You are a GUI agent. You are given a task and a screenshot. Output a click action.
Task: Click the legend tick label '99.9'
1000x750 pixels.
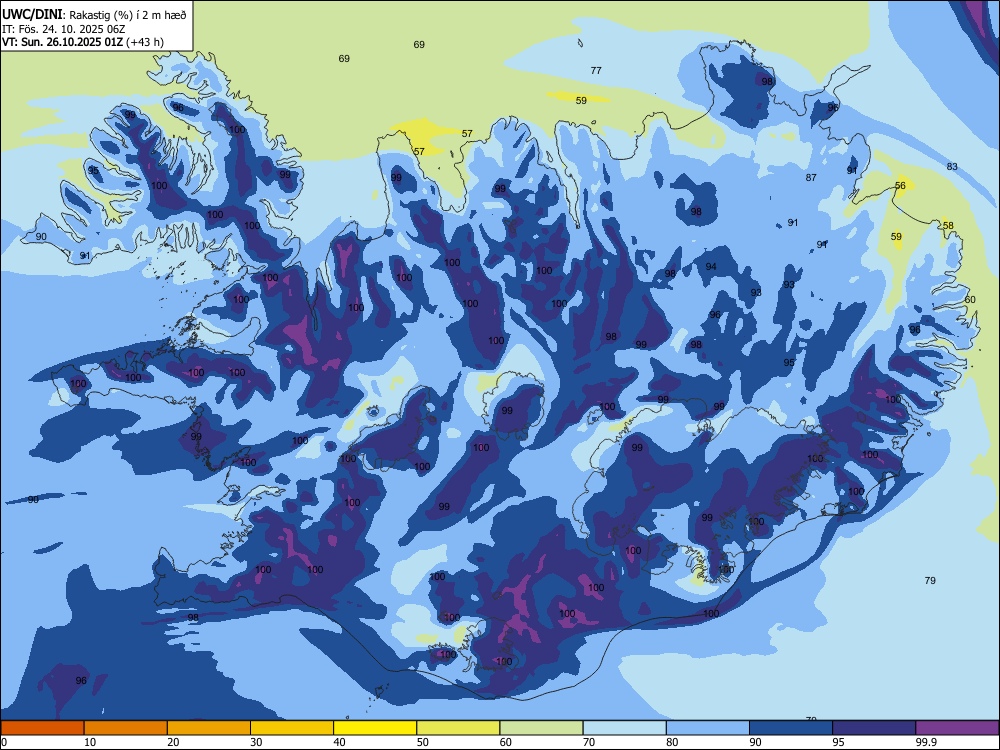(x=925, y=742)
